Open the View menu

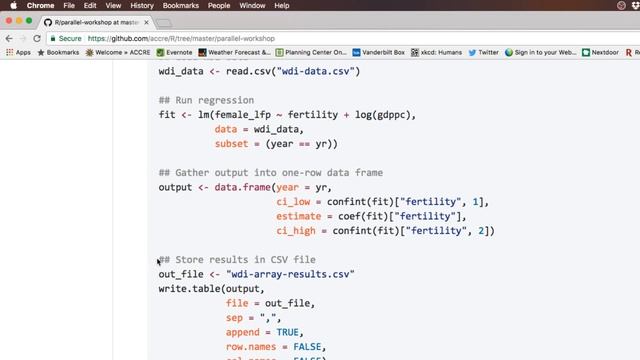113,5
